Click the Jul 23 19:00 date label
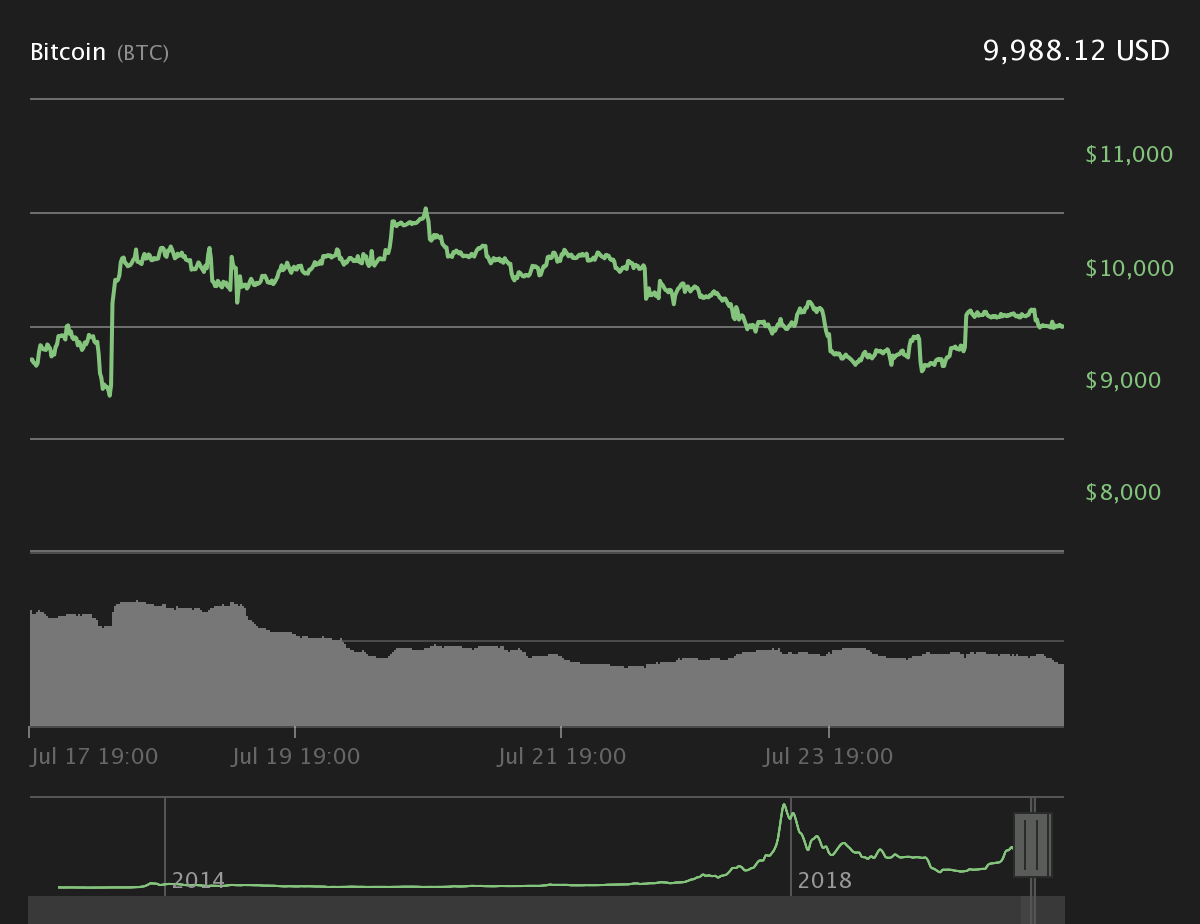 [x=828, y=756]
